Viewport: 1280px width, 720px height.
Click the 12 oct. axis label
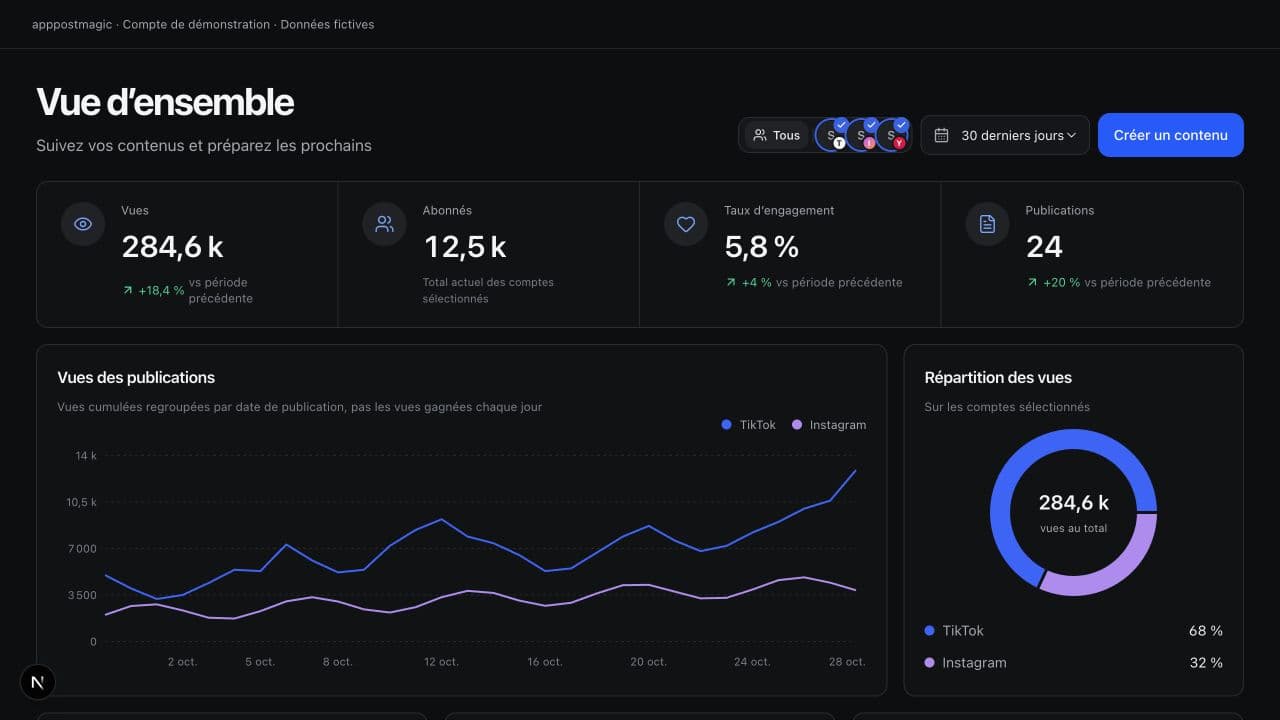[441, 662]
